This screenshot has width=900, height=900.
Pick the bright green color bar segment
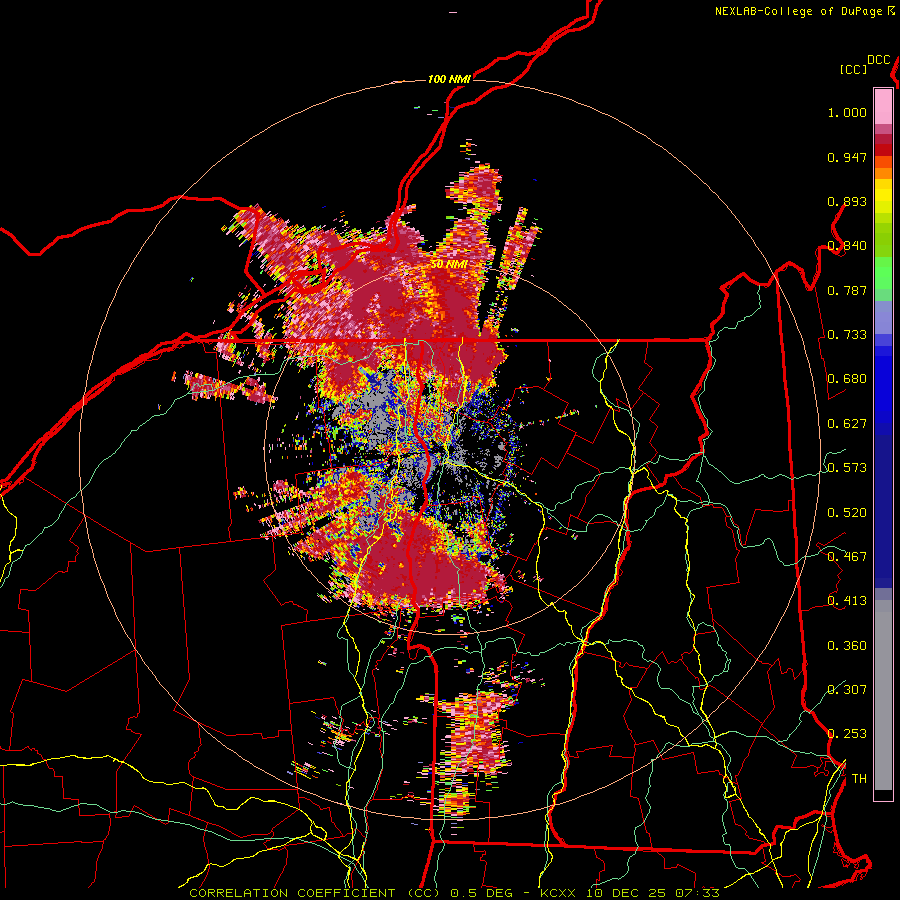click(883, 273)
